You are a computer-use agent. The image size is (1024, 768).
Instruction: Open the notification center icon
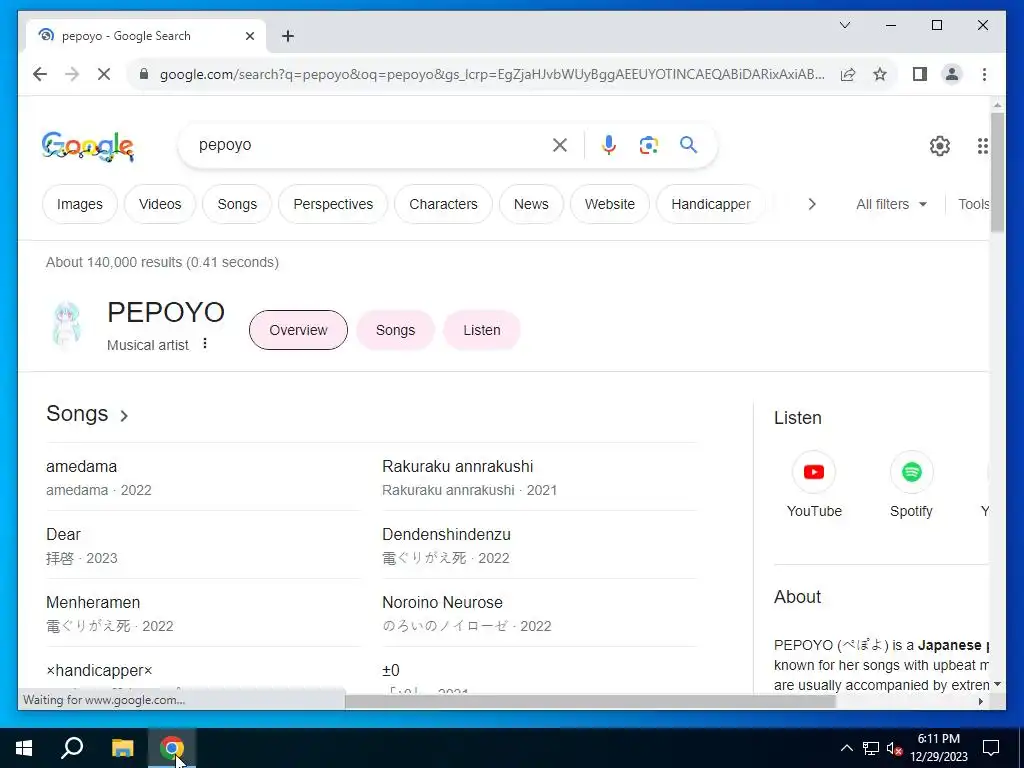click(991, 748)
